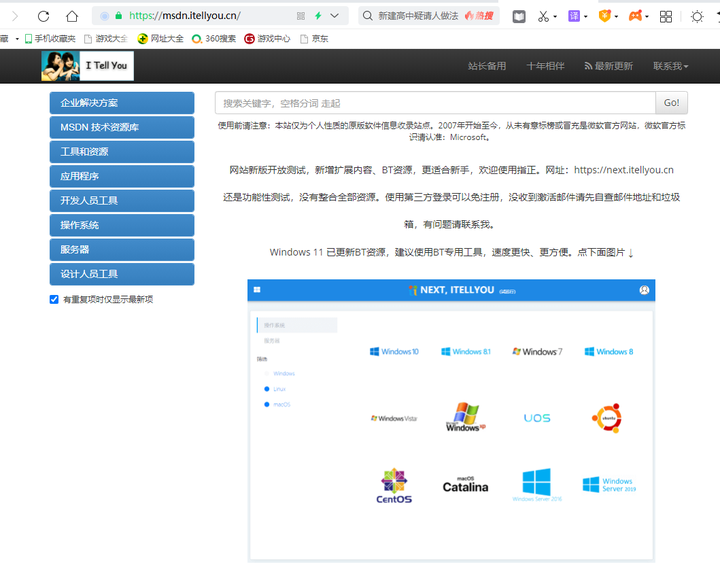This screenshot has height=575, width=720.
Task: Expand the address bar history dropdown
Action: pyautogui.click(x=335, y=16)
